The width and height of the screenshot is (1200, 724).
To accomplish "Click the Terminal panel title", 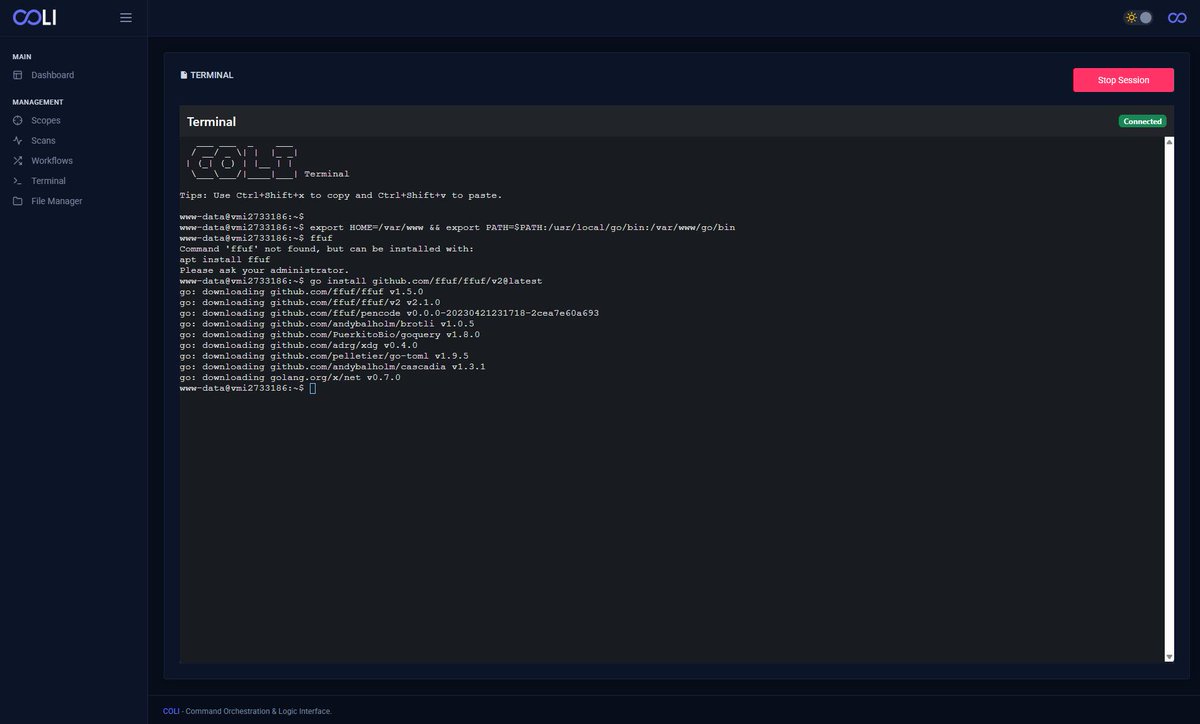I will point(211,122).
